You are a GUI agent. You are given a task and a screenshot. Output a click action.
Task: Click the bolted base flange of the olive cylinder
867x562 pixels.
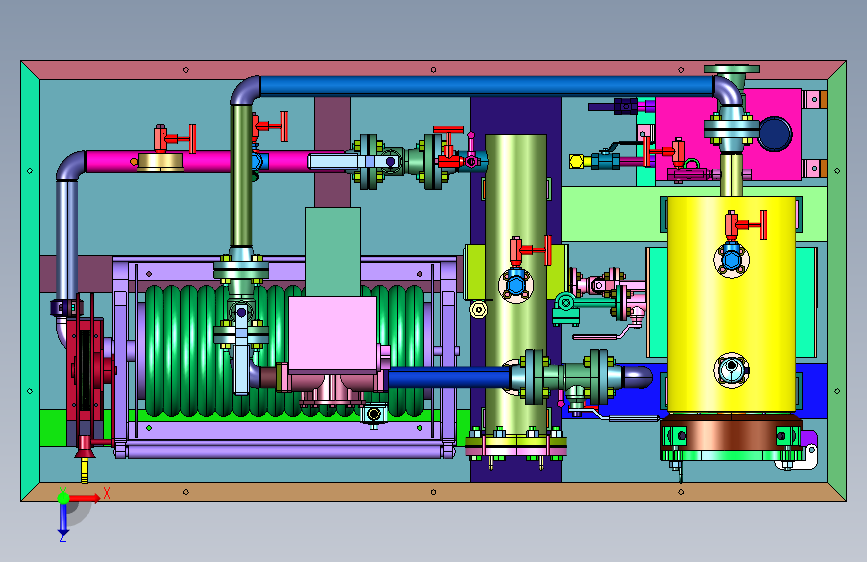click(x=516, y=445)
